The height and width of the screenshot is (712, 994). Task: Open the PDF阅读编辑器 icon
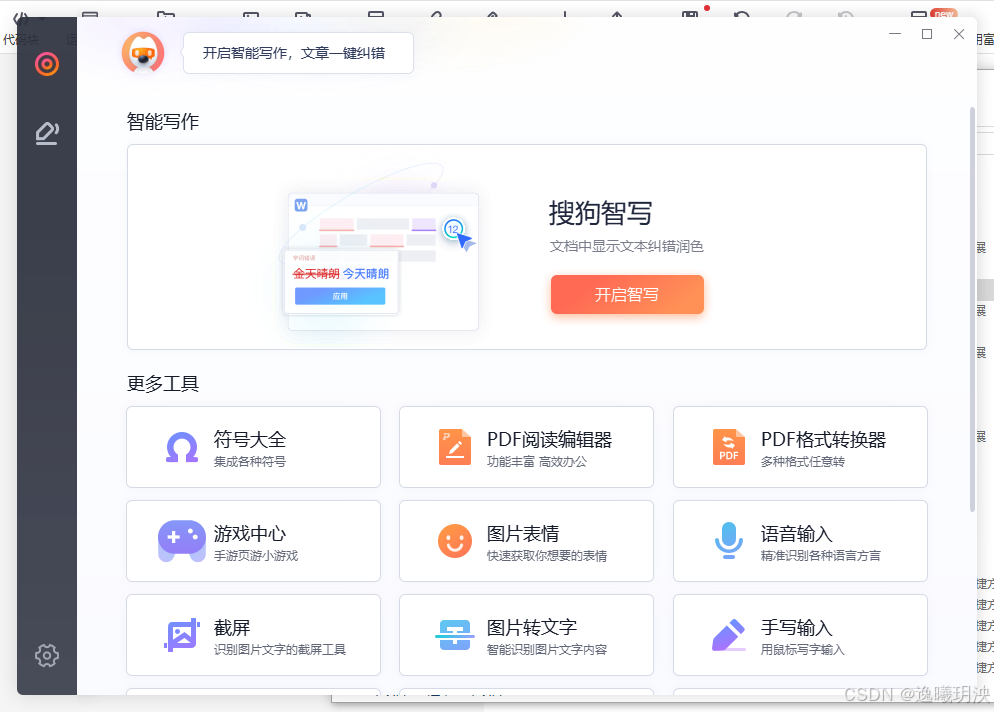pyautogui.click(x=455, y=447)
